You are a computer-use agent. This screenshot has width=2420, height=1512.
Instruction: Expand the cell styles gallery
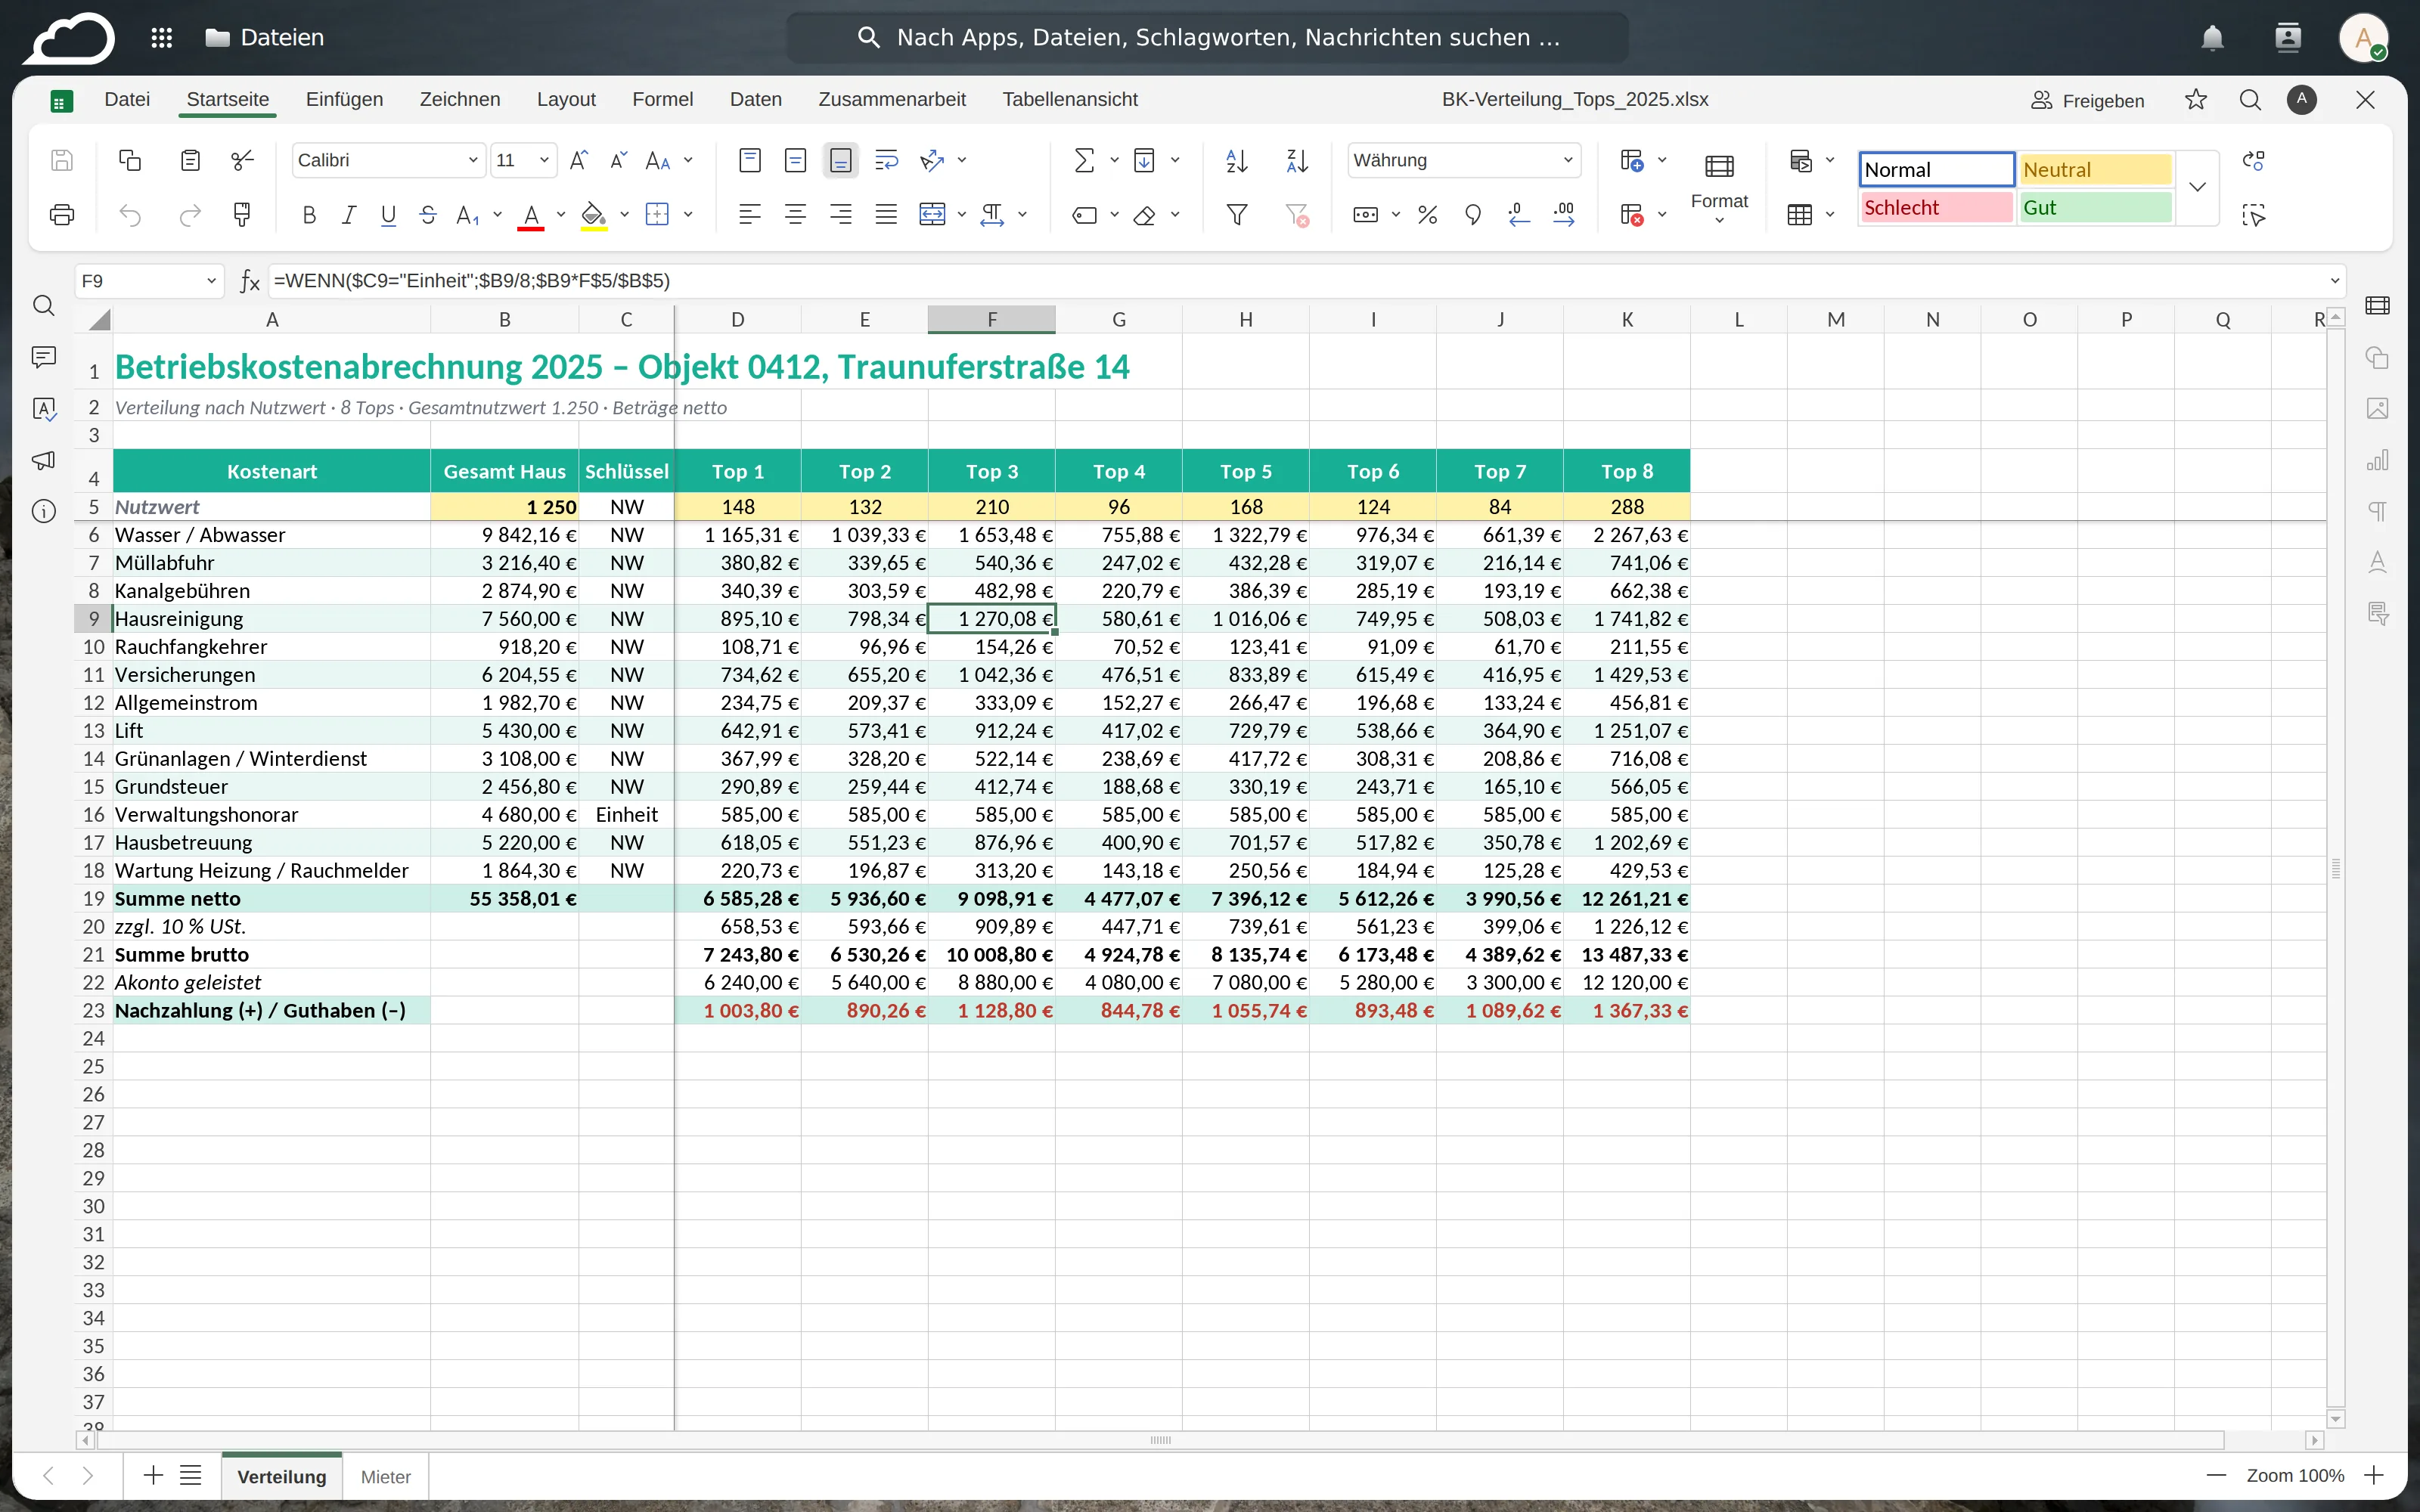pyautogui.click(x=2197, y=187)
